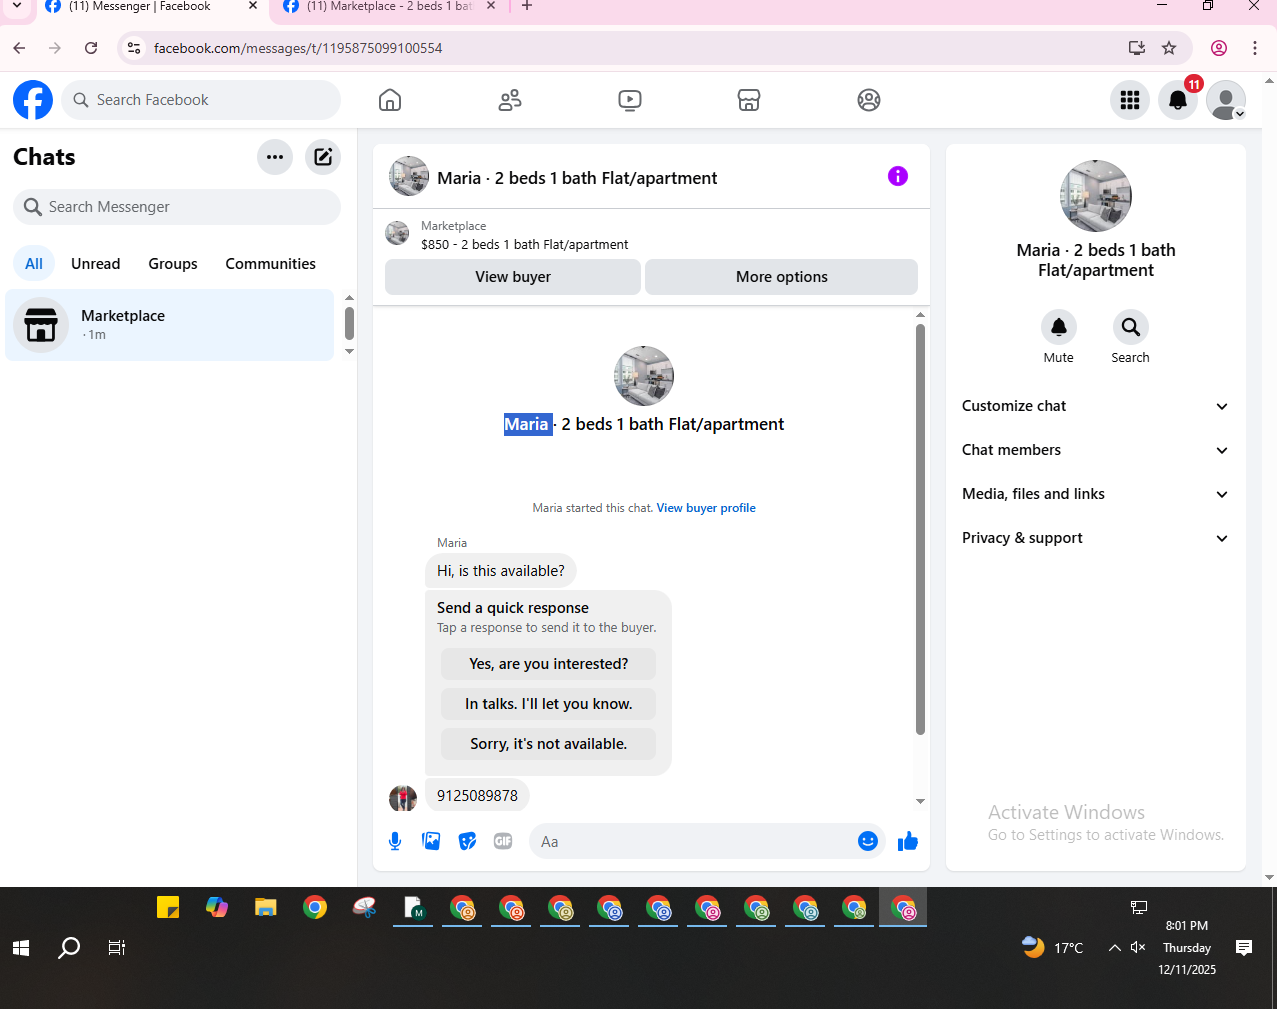Switch to the Marketplace 2 beds browser tab
1277x1009 pixels.
click(x=390, y=7)
